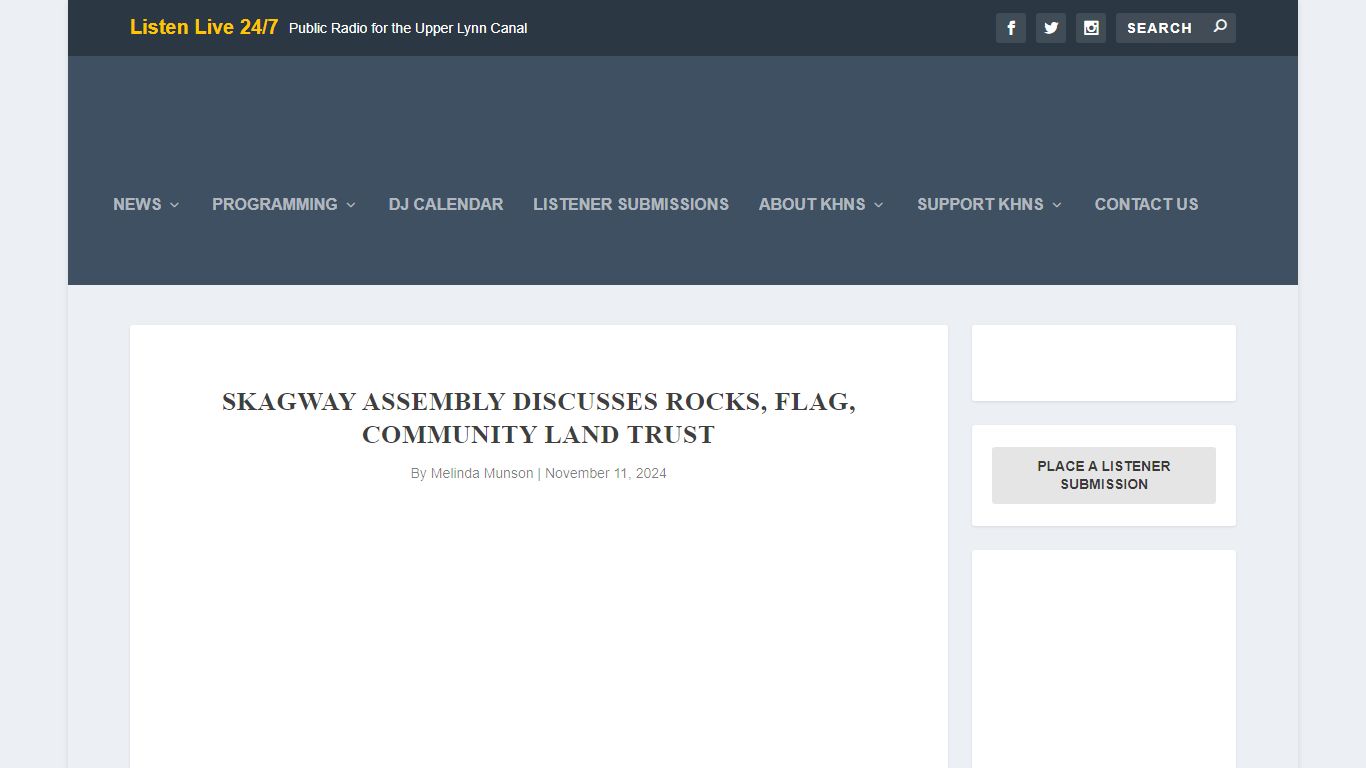The height and width of the screenshot is (768, 1366).
Task: Open the Programming menu item
Action: point(274,204)
